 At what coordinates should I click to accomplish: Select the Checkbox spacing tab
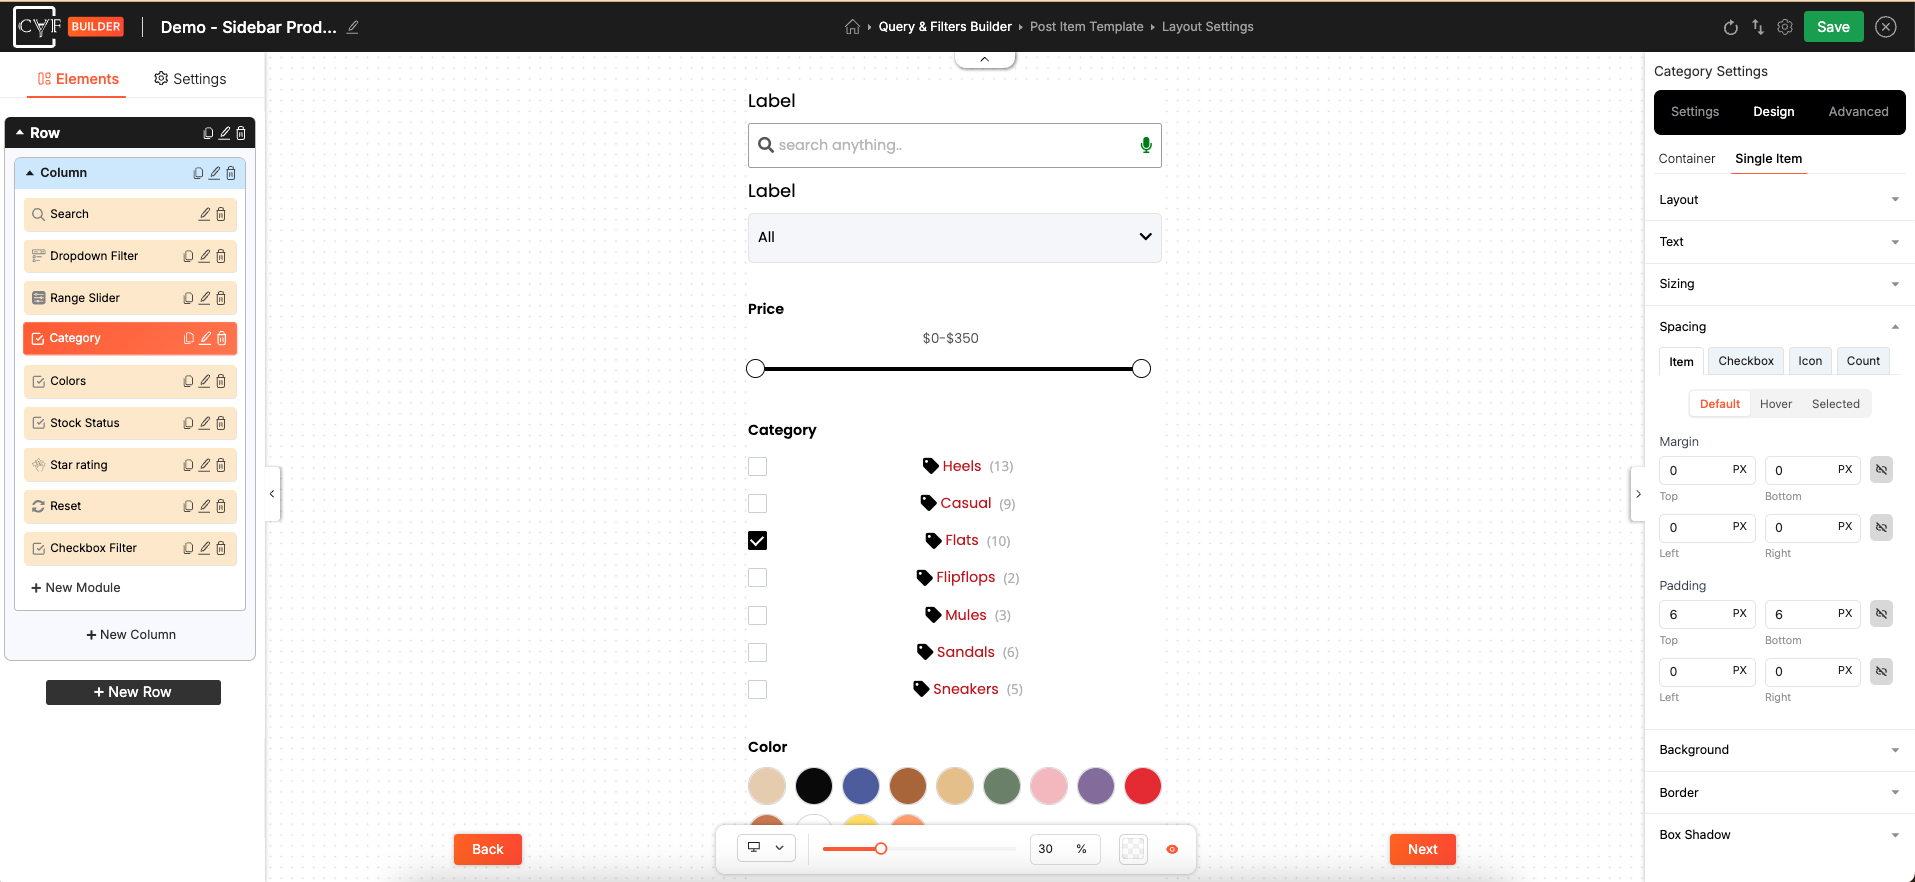pos(1746,361)
